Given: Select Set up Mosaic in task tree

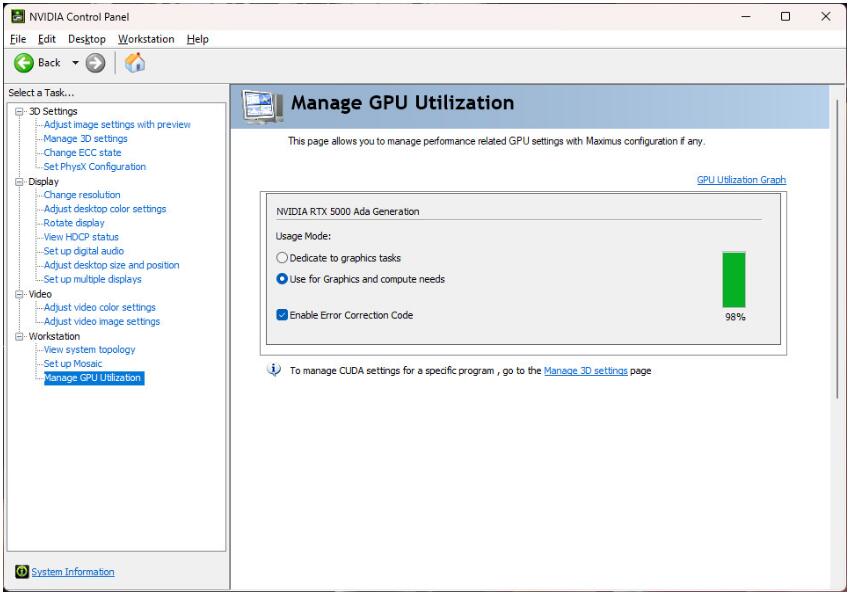Looking at the screenshot, I should tap(73, 364).
